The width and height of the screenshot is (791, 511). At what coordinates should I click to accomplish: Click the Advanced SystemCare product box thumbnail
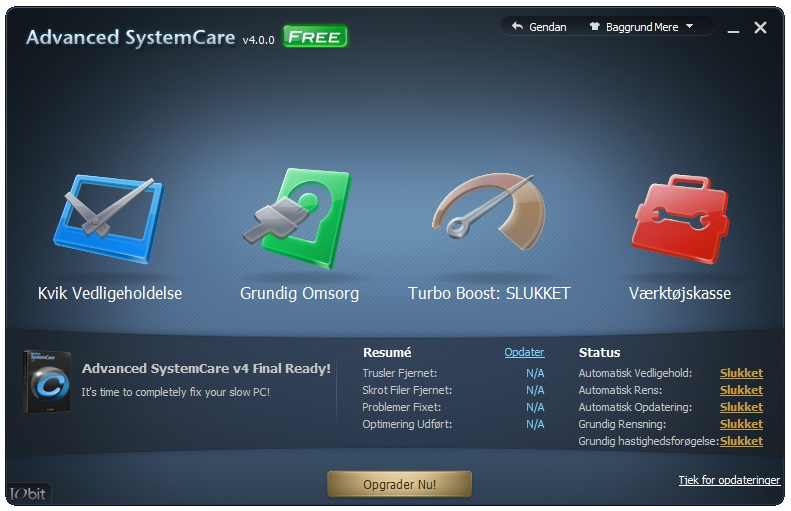click(x=46, y=382)
